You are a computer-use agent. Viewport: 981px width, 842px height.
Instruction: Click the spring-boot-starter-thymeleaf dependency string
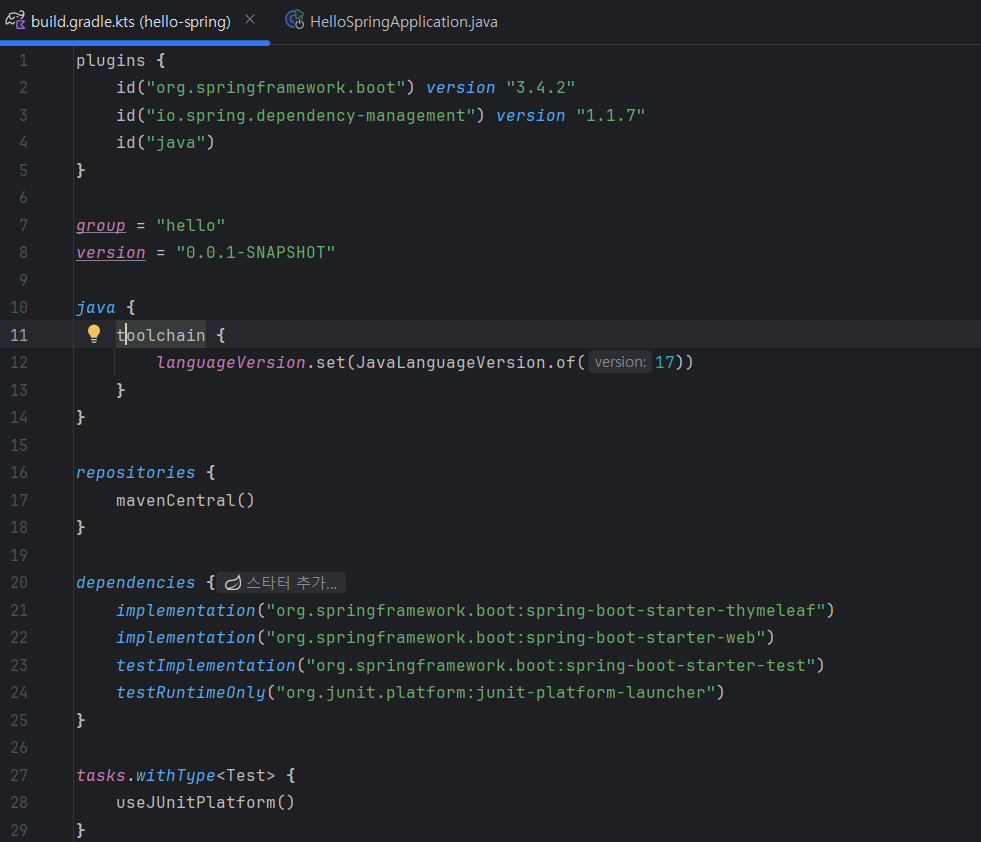(546, 611)
